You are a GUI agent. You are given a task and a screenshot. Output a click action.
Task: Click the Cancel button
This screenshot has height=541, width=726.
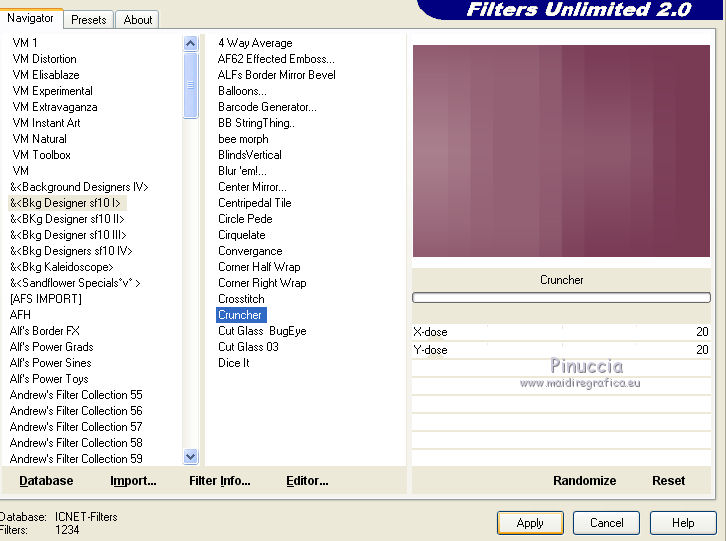(x=607, y=523)
